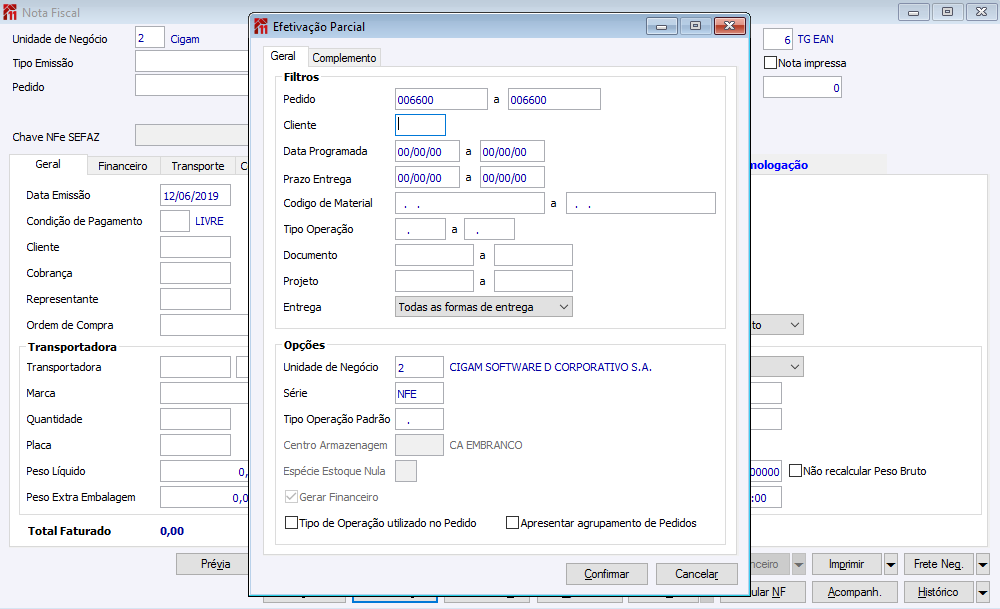This screenshot has width=1000, height=609.
Task: Click the first Projeto field
Action: point(434,281)
